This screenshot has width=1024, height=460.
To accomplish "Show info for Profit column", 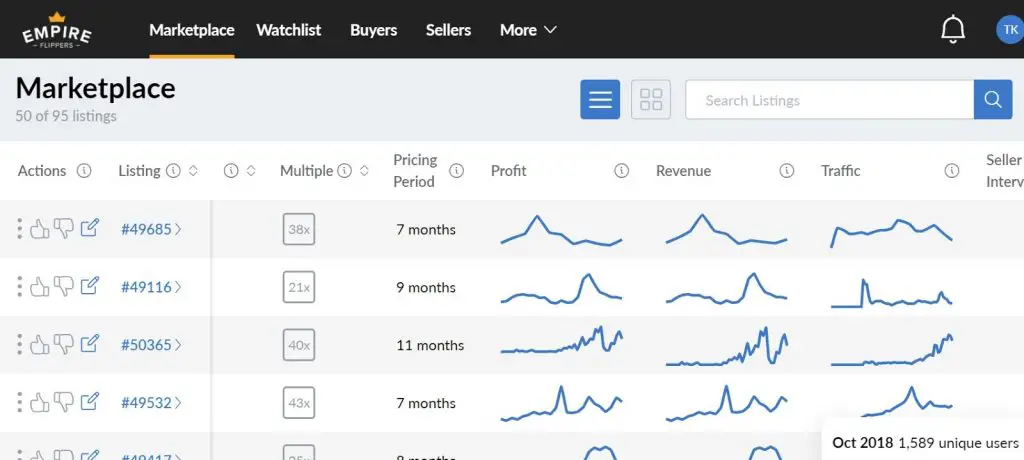I will (x=622, y=171).
